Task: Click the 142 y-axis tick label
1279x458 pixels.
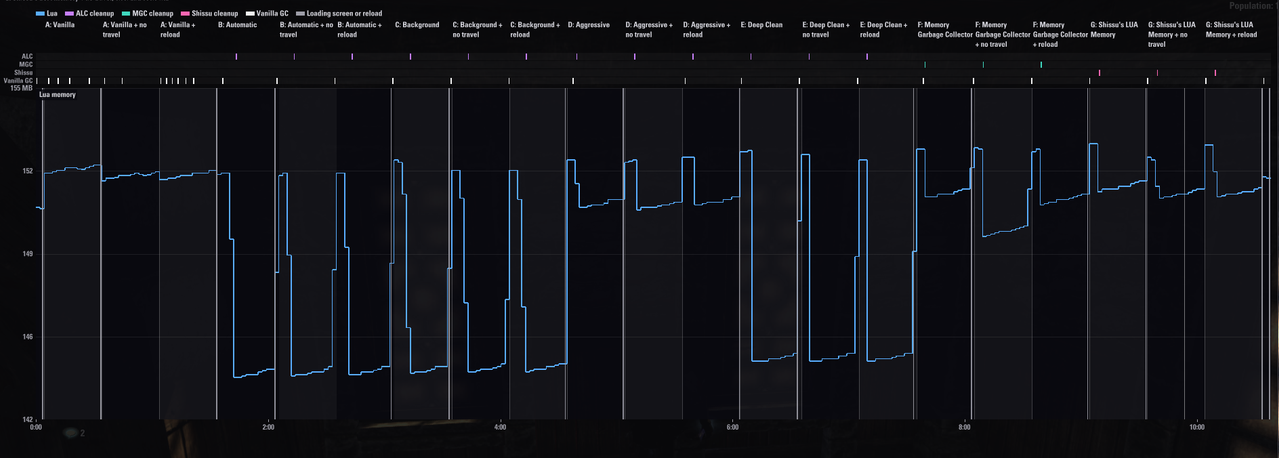Action: tap(28, 420)
